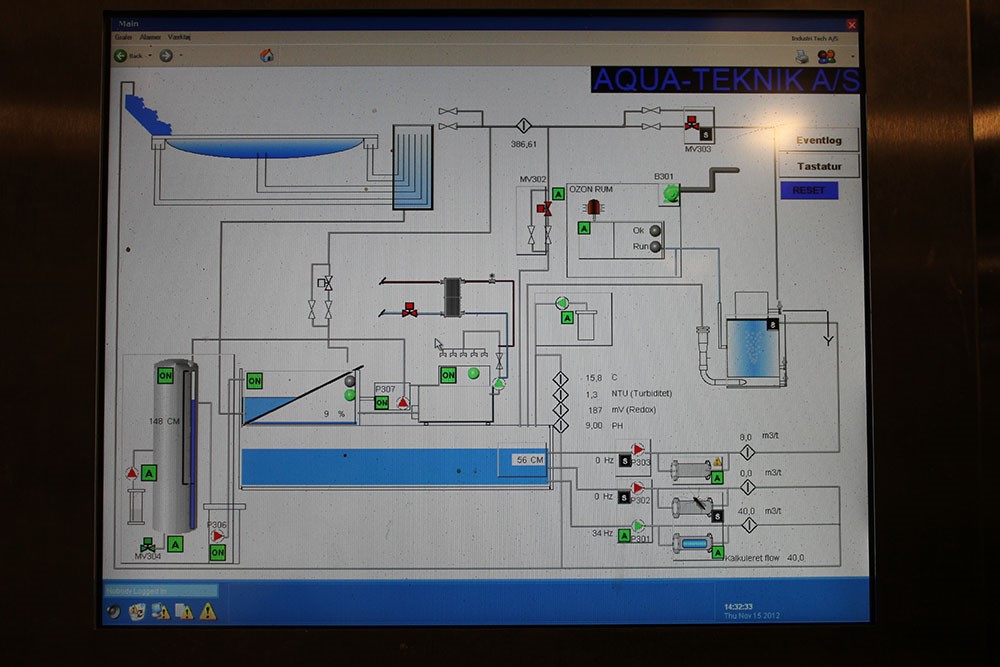Click the pH sensor diamond symbol
Viewport: 1000px width, 667px height.
560,425
